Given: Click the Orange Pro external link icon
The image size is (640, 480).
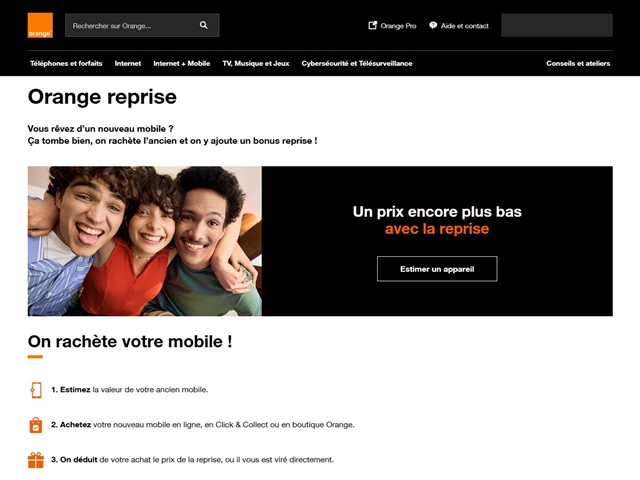Looking at the screenshot, I should 372,25.
